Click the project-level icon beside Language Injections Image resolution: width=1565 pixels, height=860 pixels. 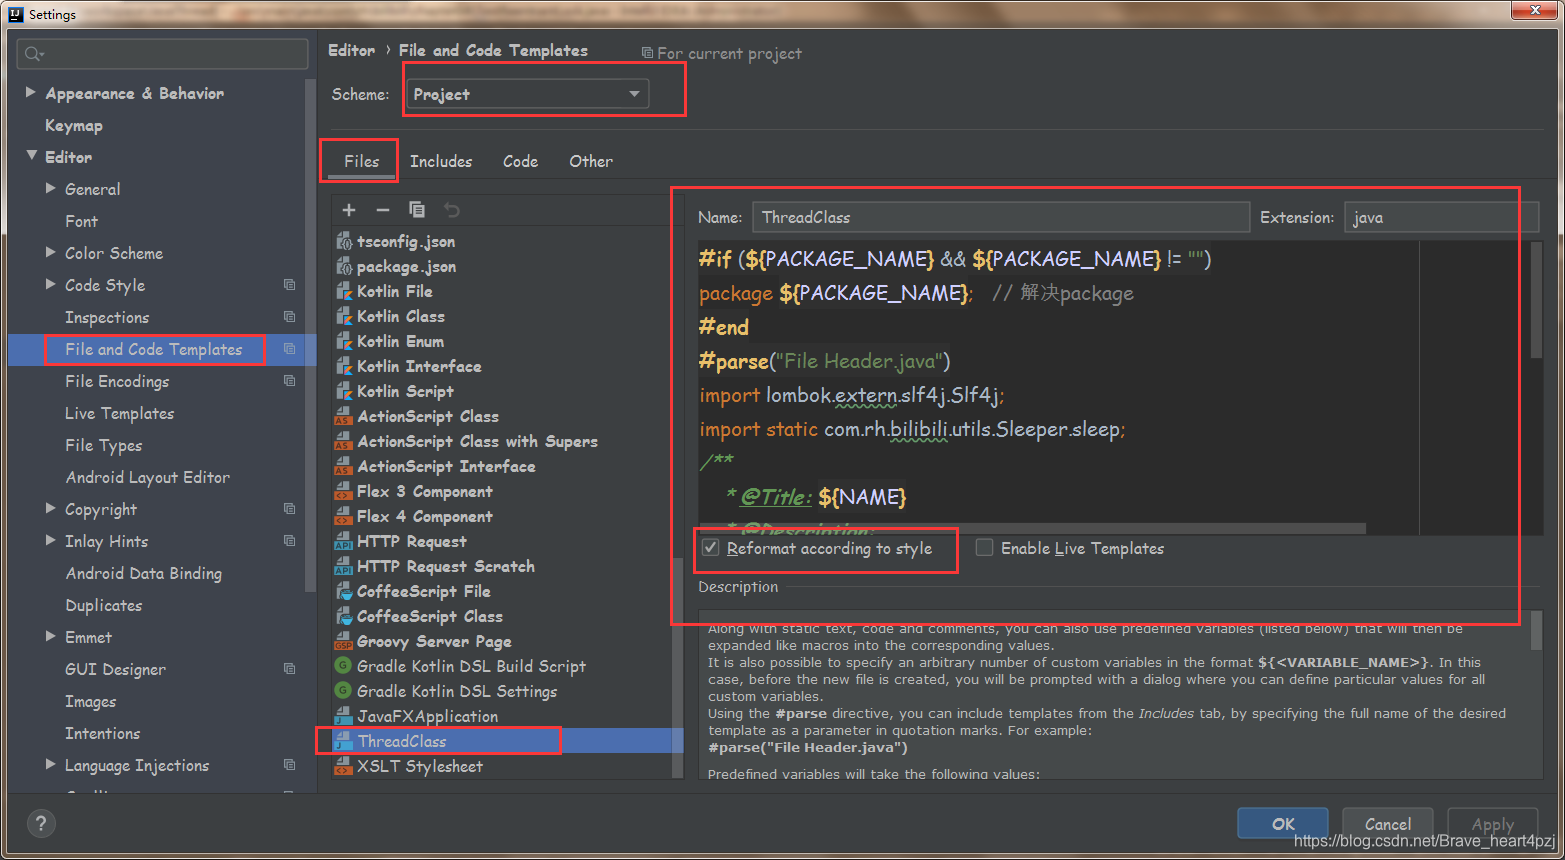(289, 765)
